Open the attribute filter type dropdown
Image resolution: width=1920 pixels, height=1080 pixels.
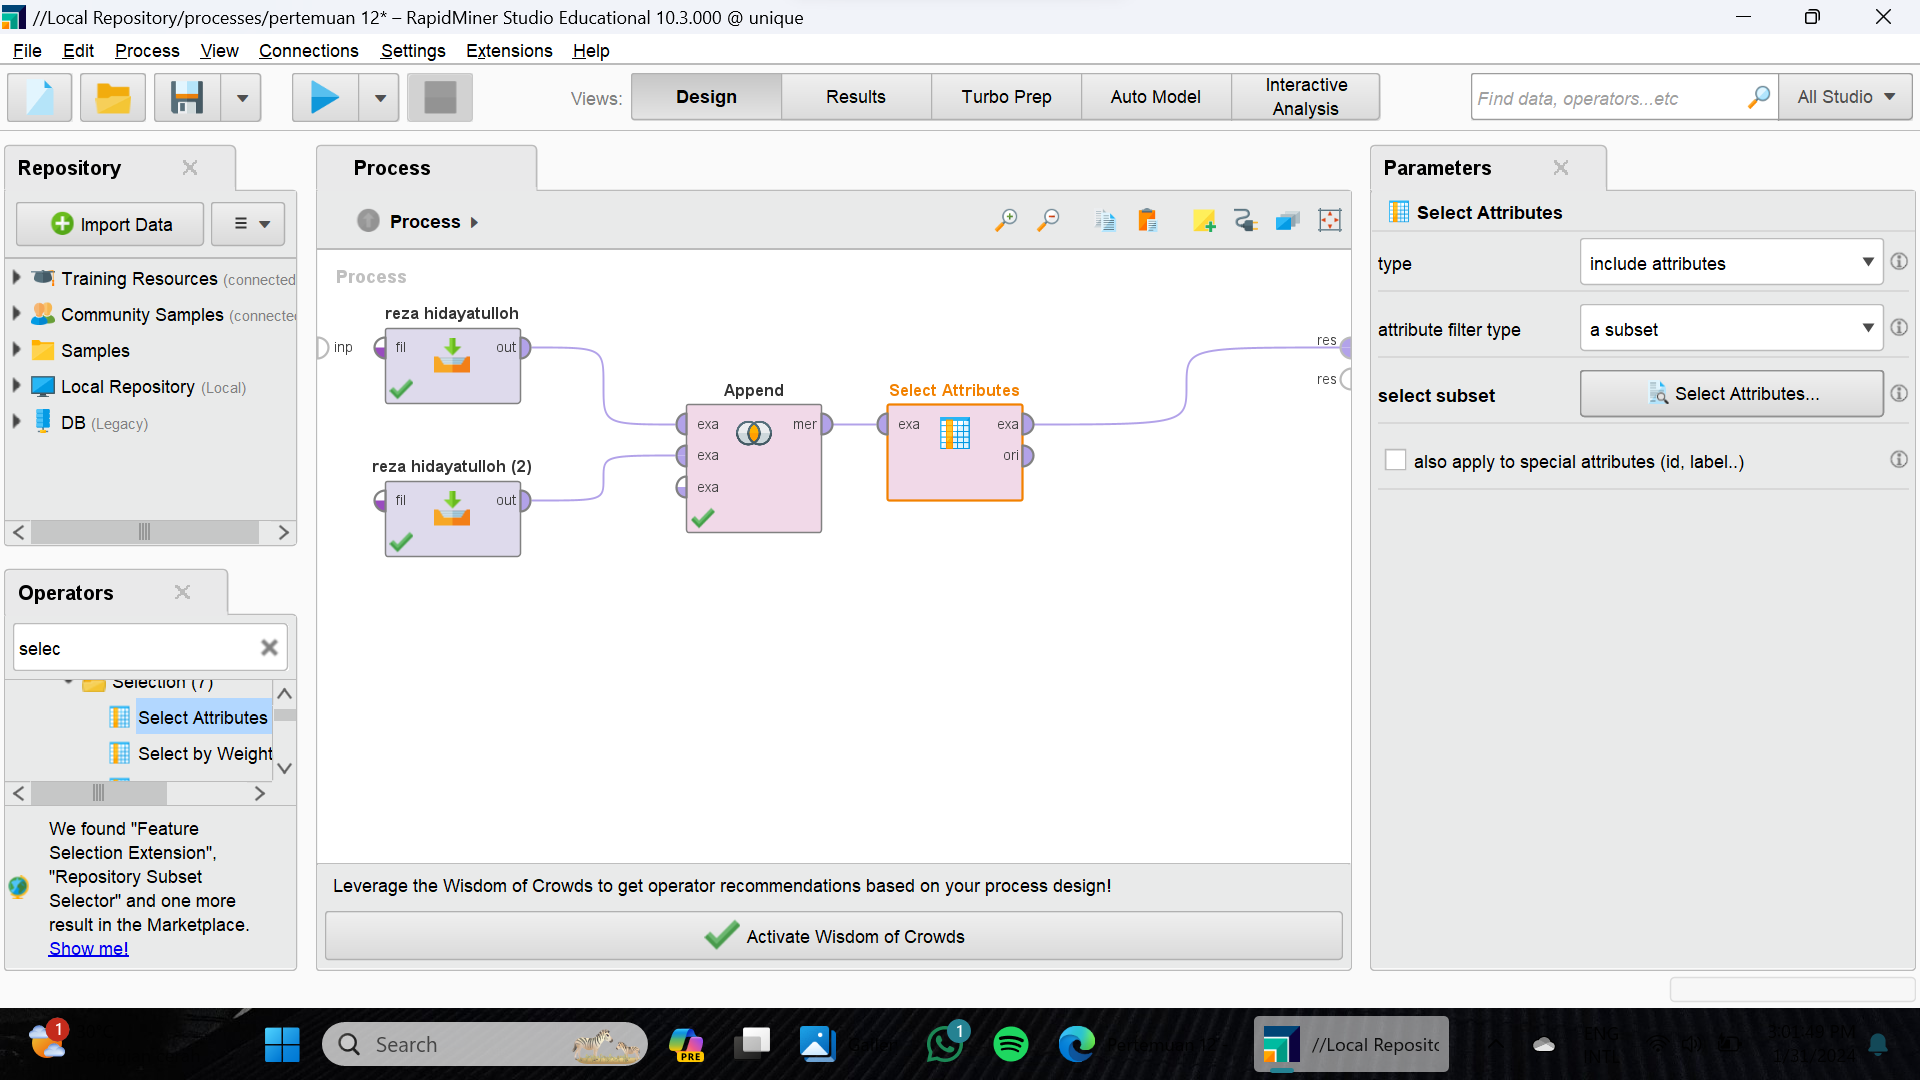1731,329
